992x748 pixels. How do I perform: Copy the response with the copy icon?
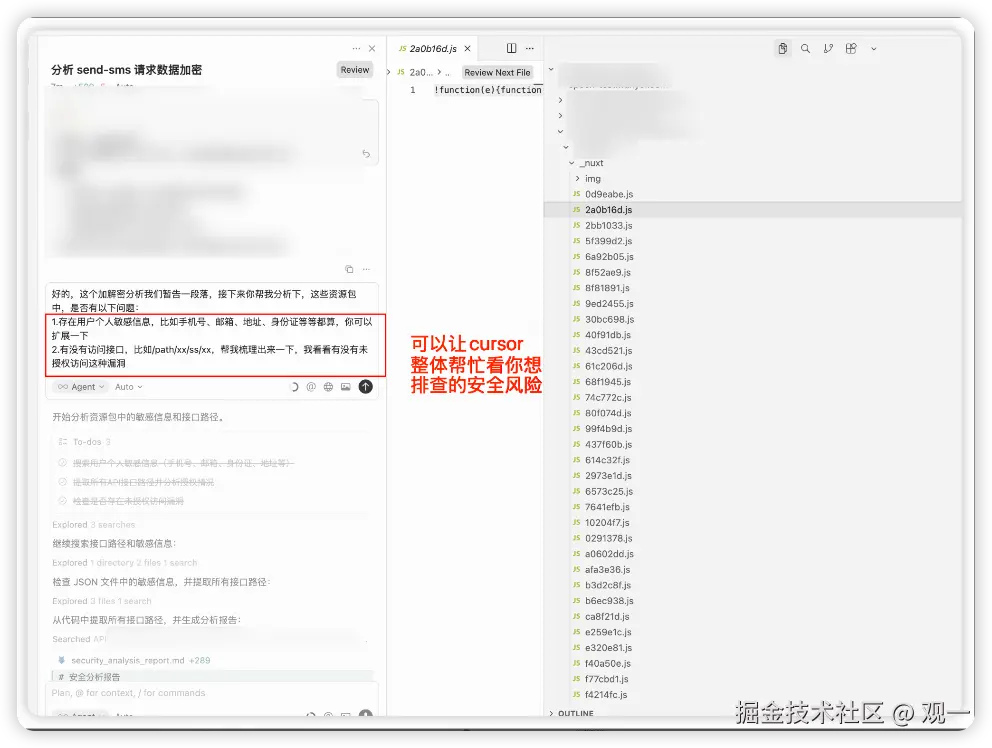tap(349, 270)
